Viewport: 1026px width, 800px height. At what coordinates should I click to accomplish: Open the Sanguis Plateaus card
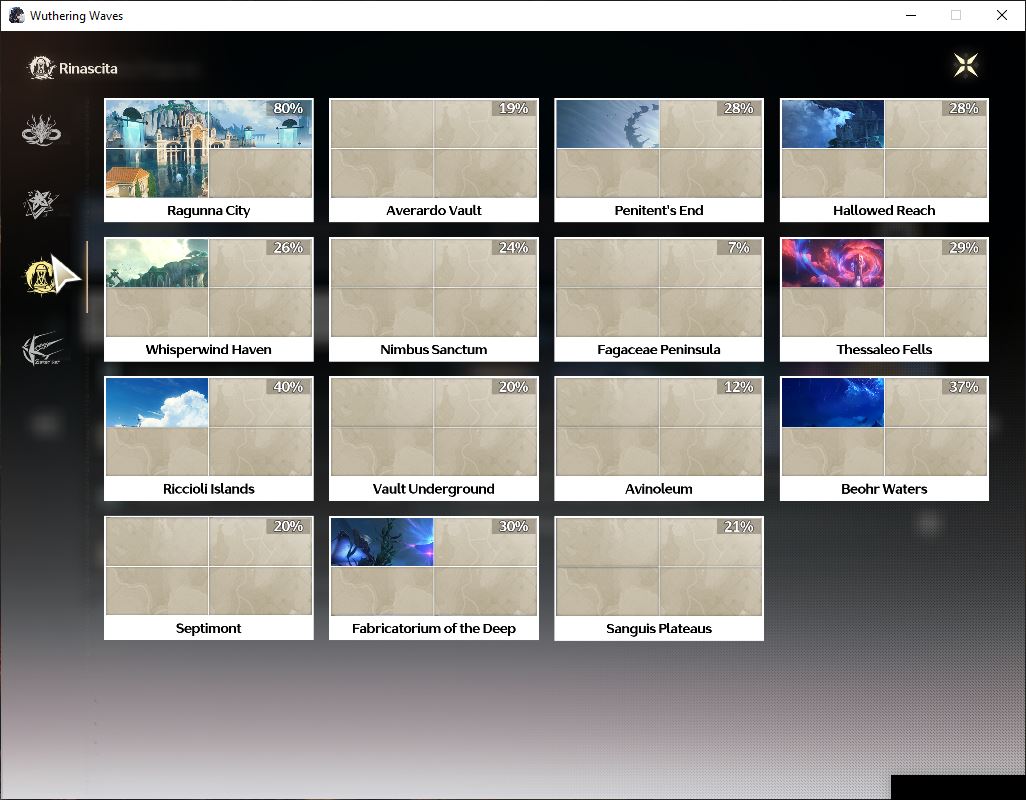click(659, 578)
